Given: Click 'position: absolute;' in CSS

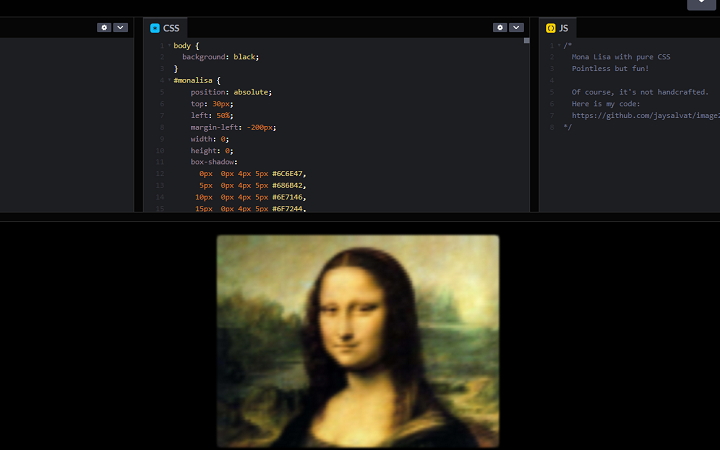Looking at the screenshot, I should pyautogui.click(x=231, y=92).
